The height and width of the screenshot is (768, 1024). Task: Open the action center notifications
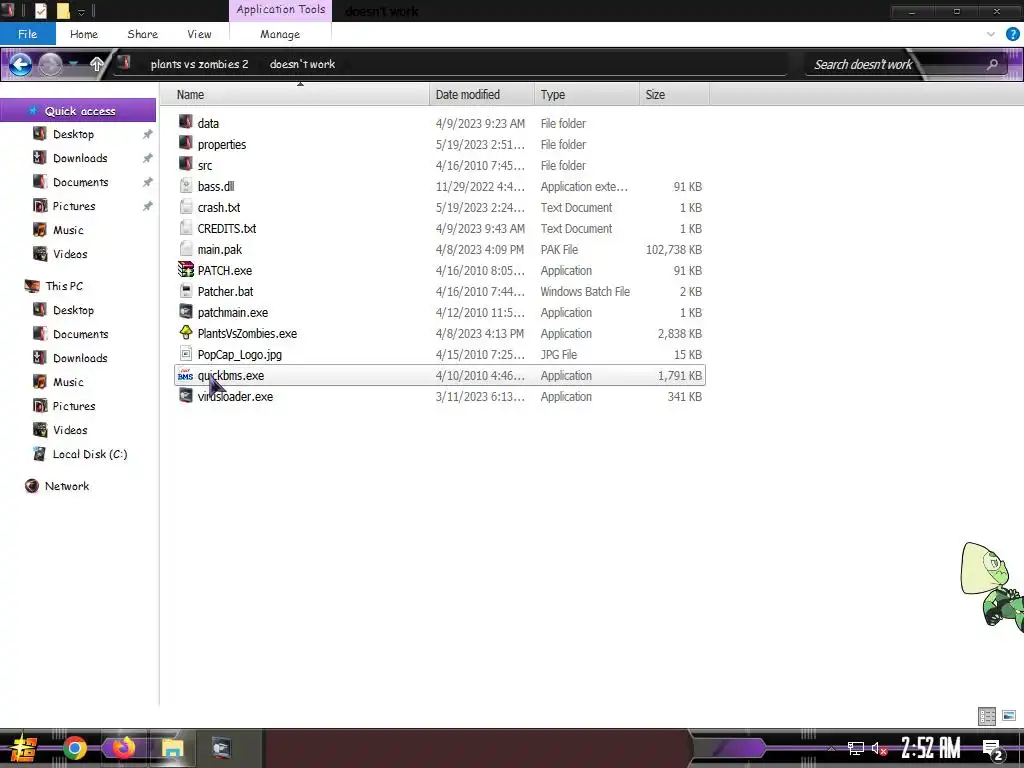(993, 750)
